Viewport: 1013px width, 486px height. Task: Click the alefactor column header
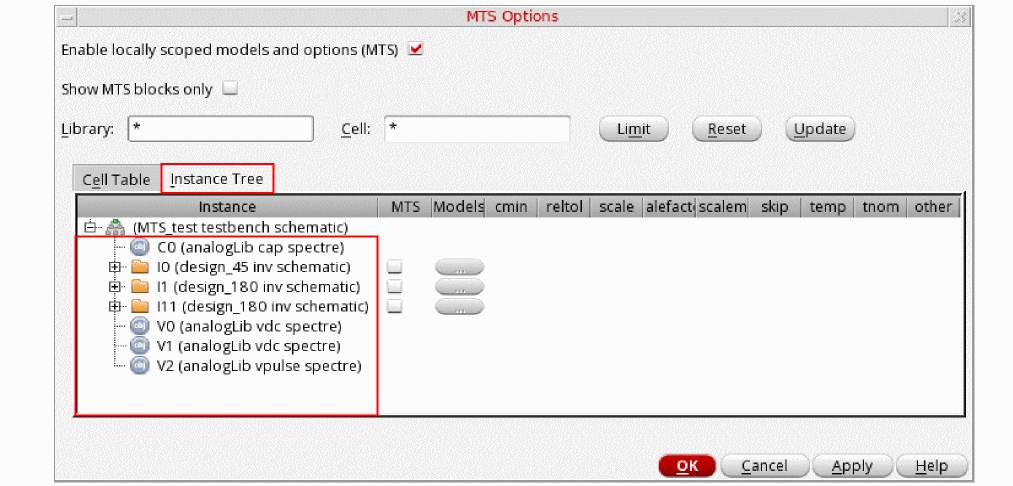pos(669,207)
